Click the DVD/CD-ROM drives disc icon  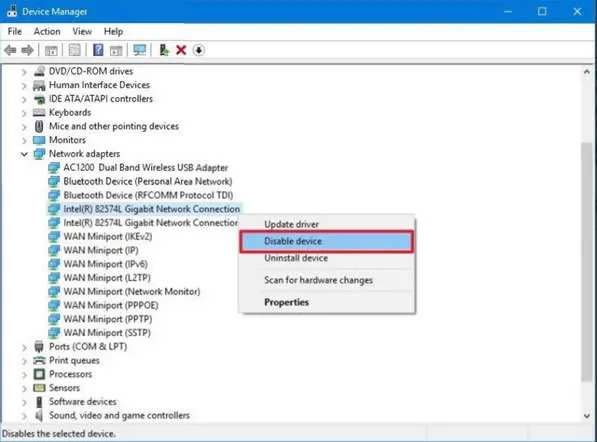pos(39,71)
